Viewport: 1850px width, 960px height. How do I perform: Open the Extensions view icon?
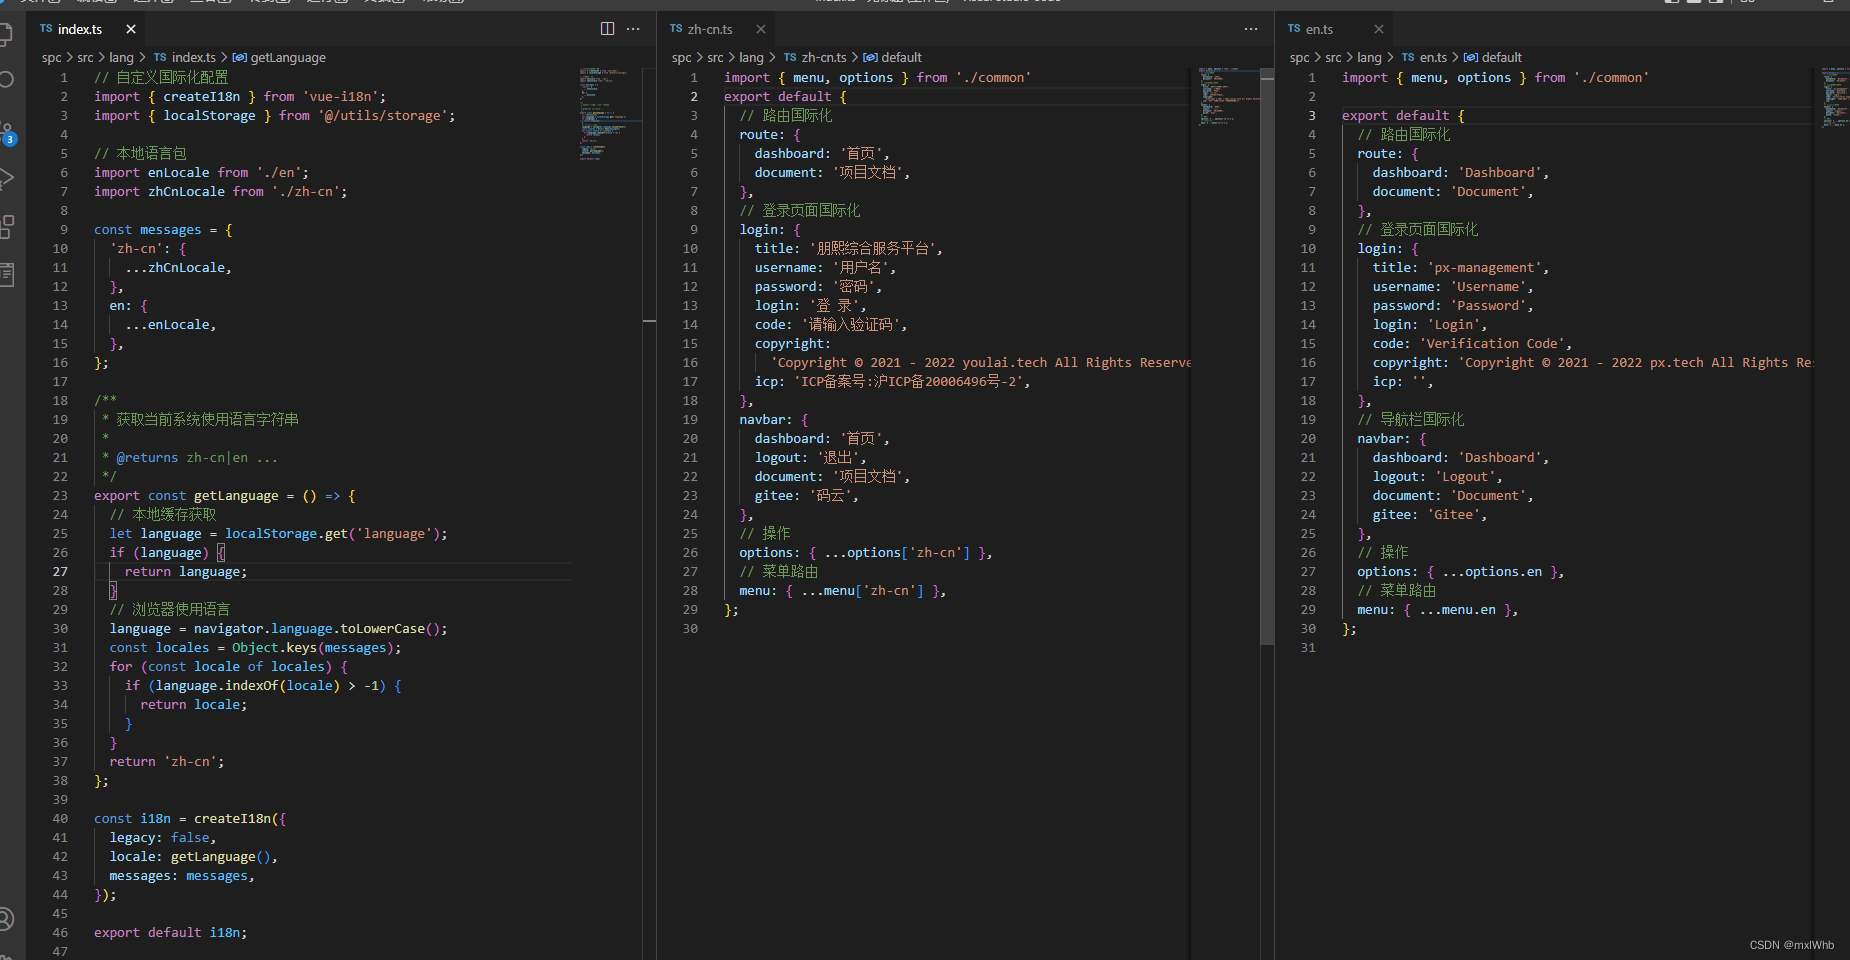pyautogui.click(x=6, y=227)
